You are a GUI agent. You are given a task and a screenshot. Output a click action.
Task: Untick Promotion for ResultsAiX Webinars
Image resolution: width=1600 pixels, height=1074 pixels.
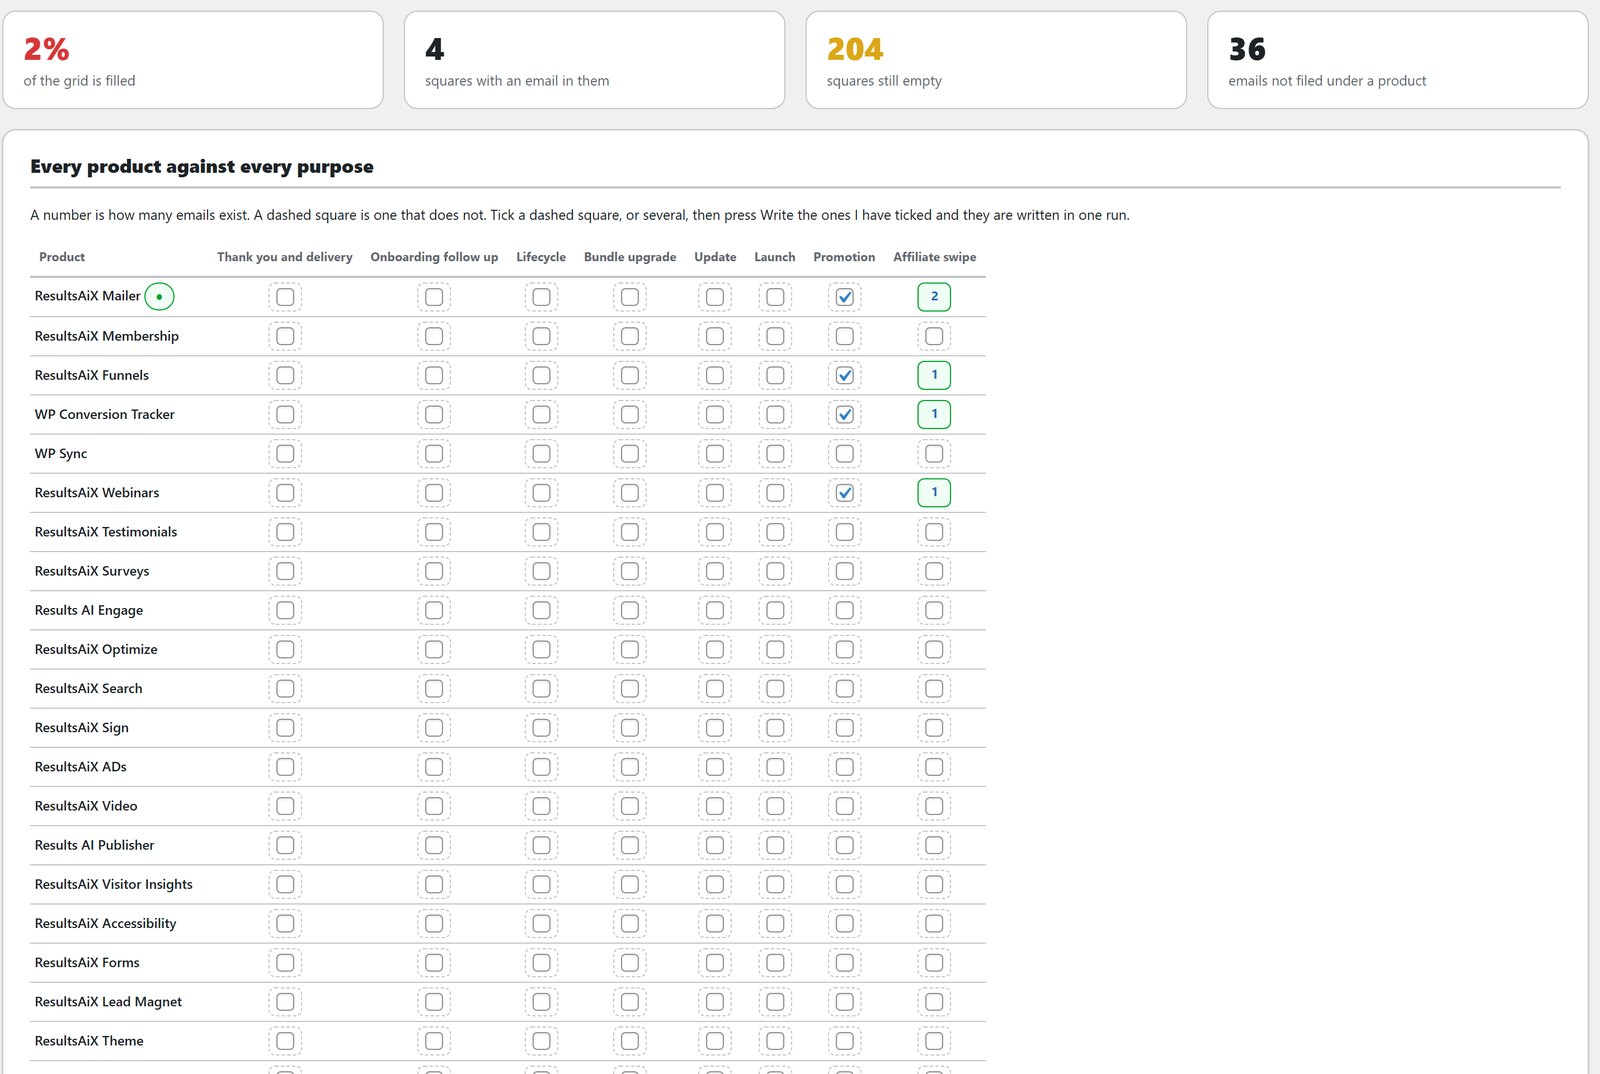click(x=845, y=493)
